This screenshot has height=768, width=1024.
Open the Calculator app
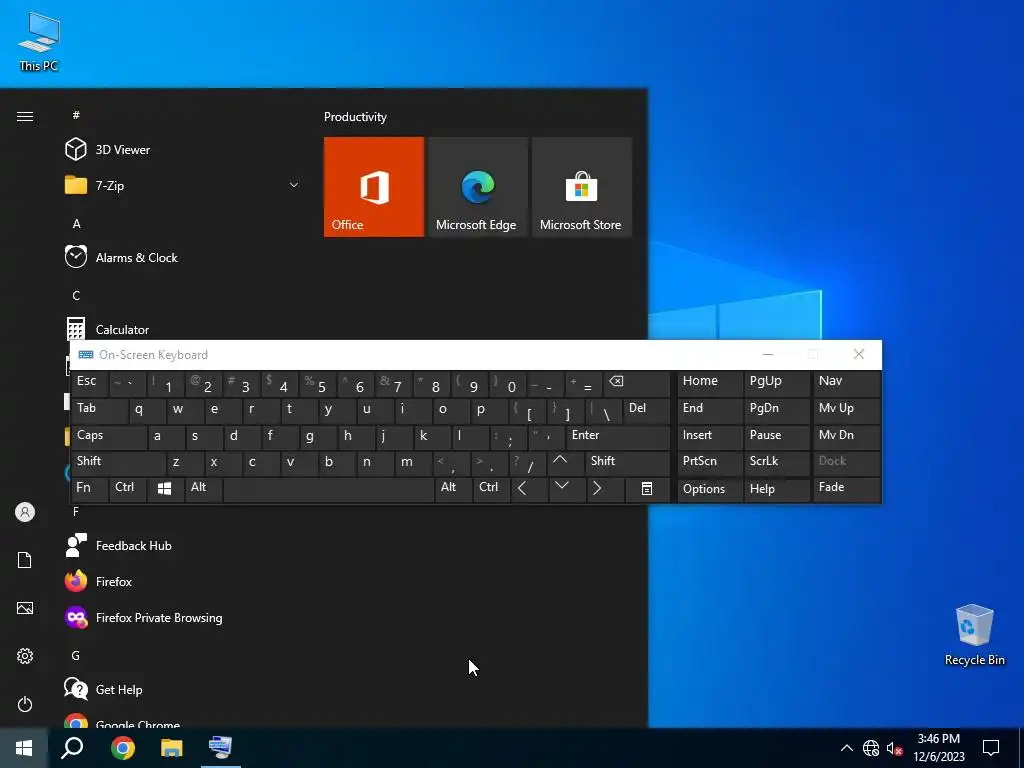(x=183, y=329)
